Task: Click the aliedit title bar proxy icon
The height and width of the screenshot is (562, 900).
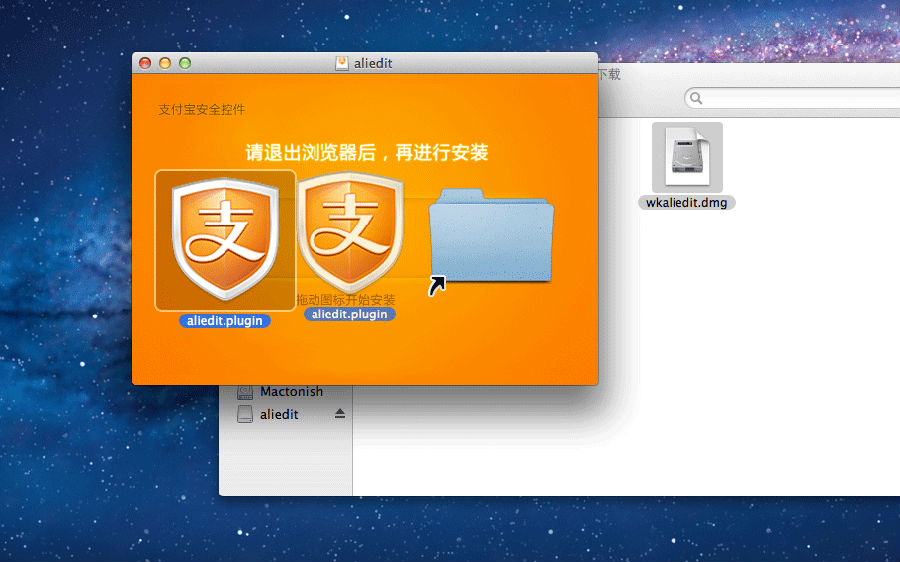Action: [342, 63]
